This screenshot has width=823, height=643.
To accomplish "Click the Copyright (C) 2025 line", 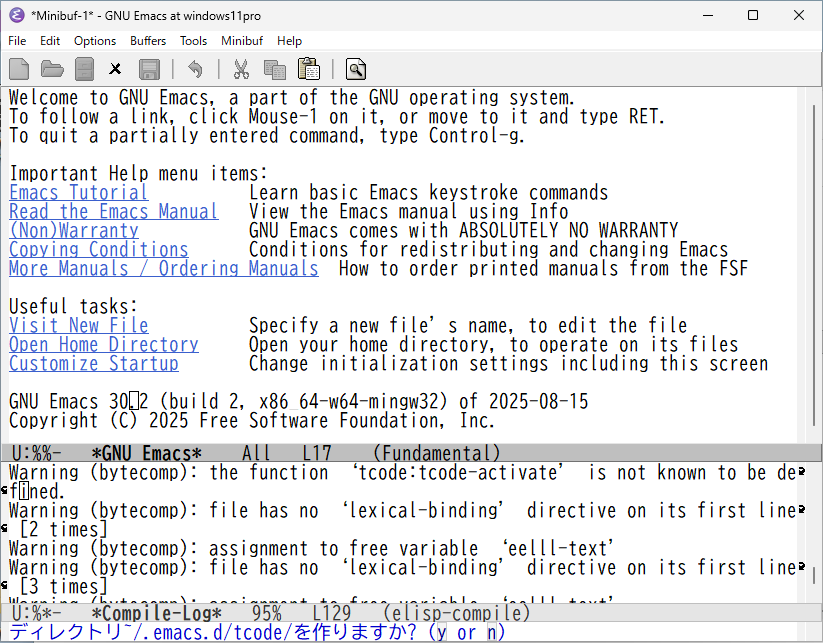I will 251,420.
